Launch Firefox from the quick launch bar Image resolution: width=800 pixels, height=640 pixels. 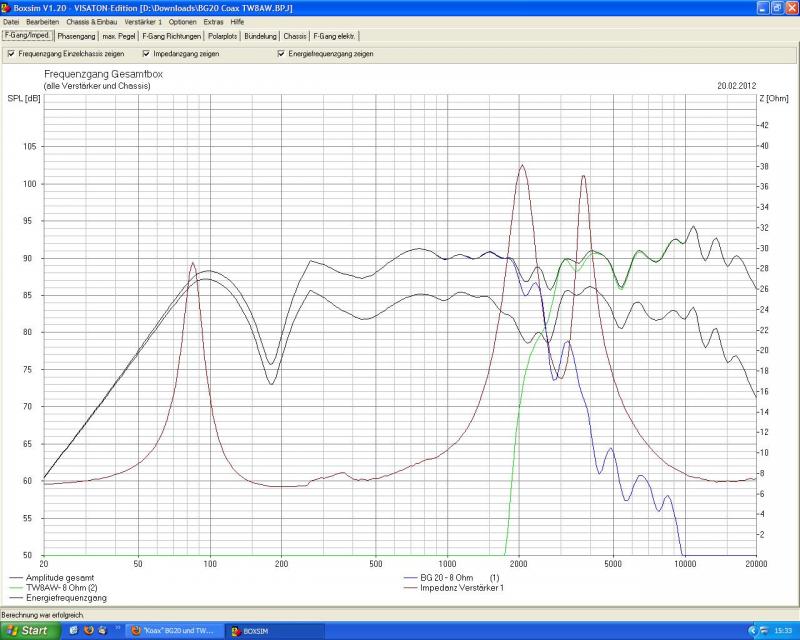tap(88, 631)
